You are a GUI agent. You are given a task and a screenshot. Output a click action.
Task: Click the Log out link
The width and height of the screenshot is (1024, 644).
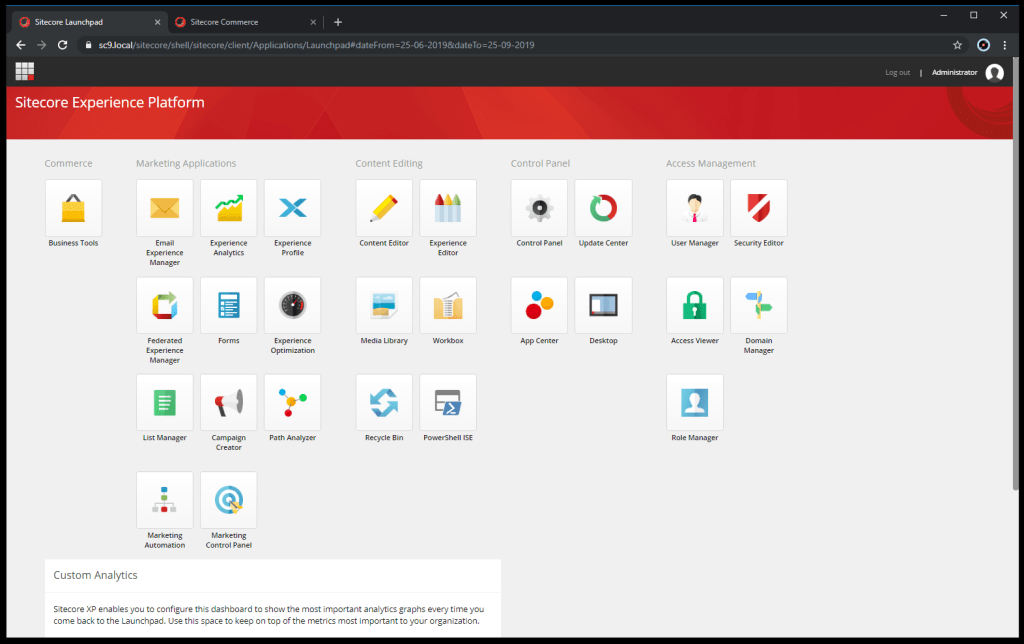point(897,72)
